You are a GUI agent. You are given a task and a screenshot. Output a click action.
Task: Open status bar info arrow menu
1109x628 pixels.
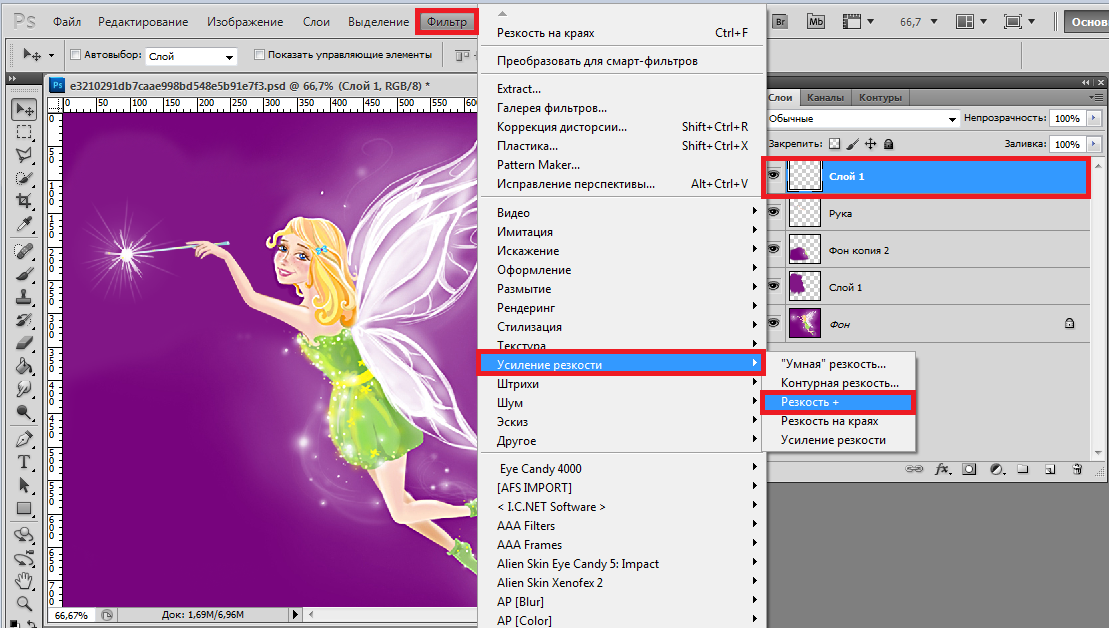tap(296, 615)
